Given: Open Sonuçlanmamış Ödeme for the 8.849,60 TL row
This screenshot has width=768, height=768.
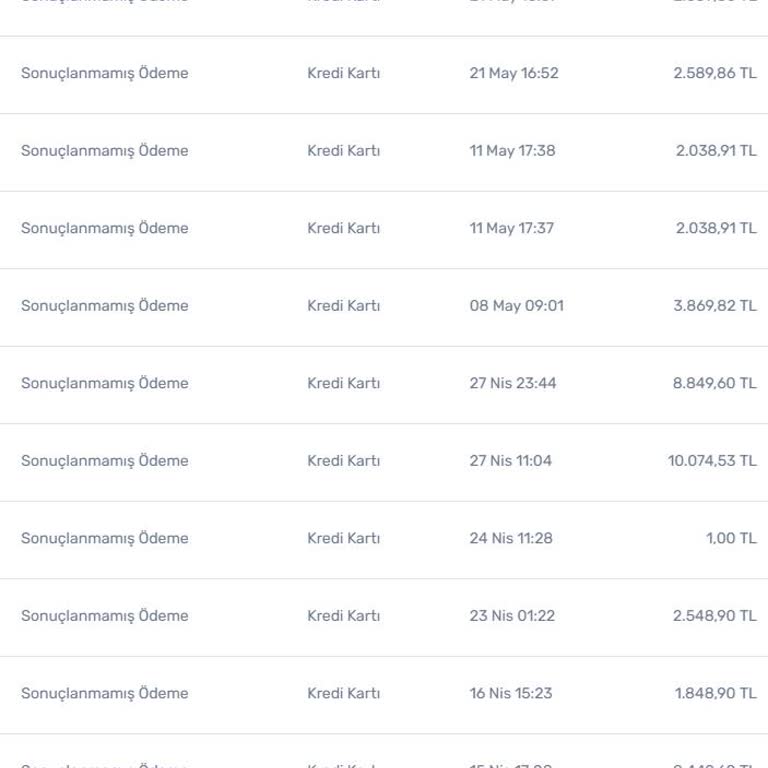Looking at the screenshot, I should (x=104, y=383).
